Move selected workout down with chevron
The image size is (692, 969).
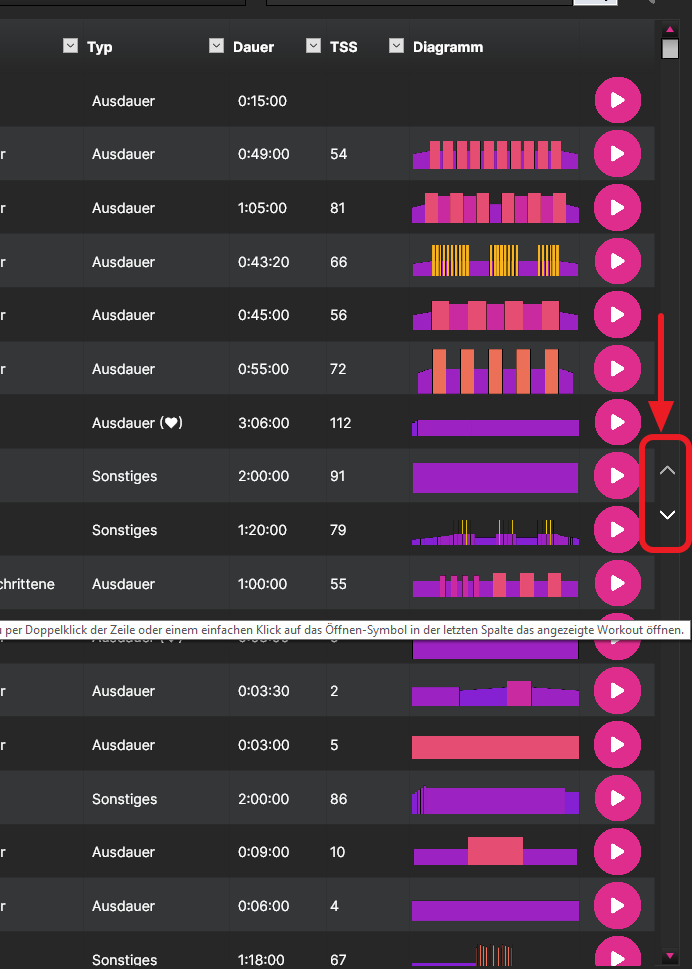point(667,515)
